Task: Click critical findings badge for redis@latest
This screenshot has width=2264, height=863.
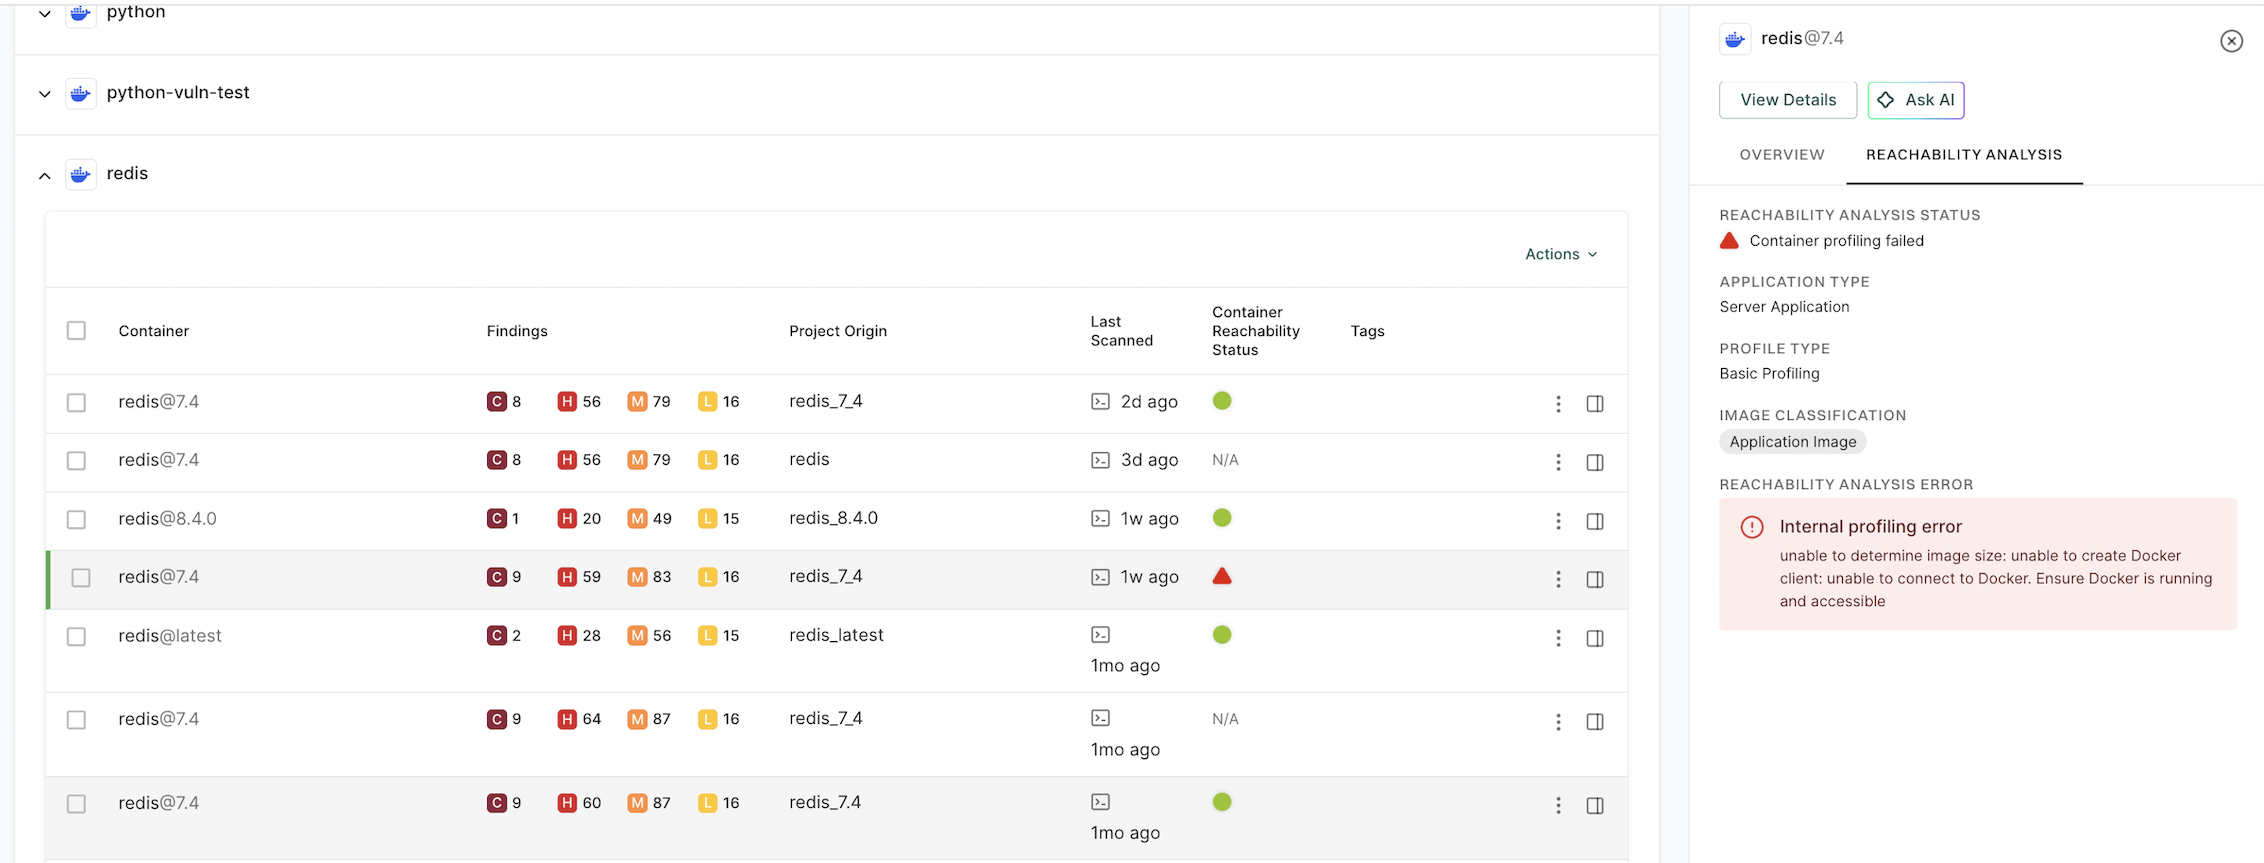Action: (497, 636)
